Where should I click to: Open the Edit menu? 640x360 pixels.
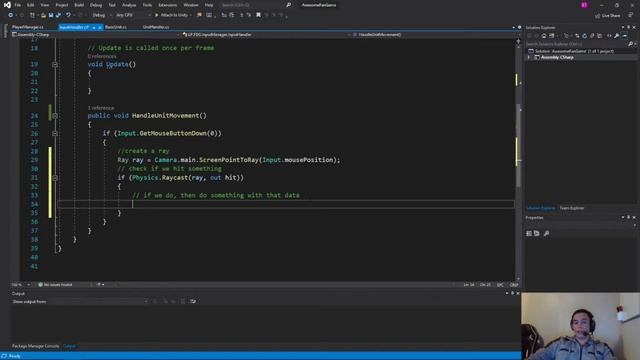point(31,5)
